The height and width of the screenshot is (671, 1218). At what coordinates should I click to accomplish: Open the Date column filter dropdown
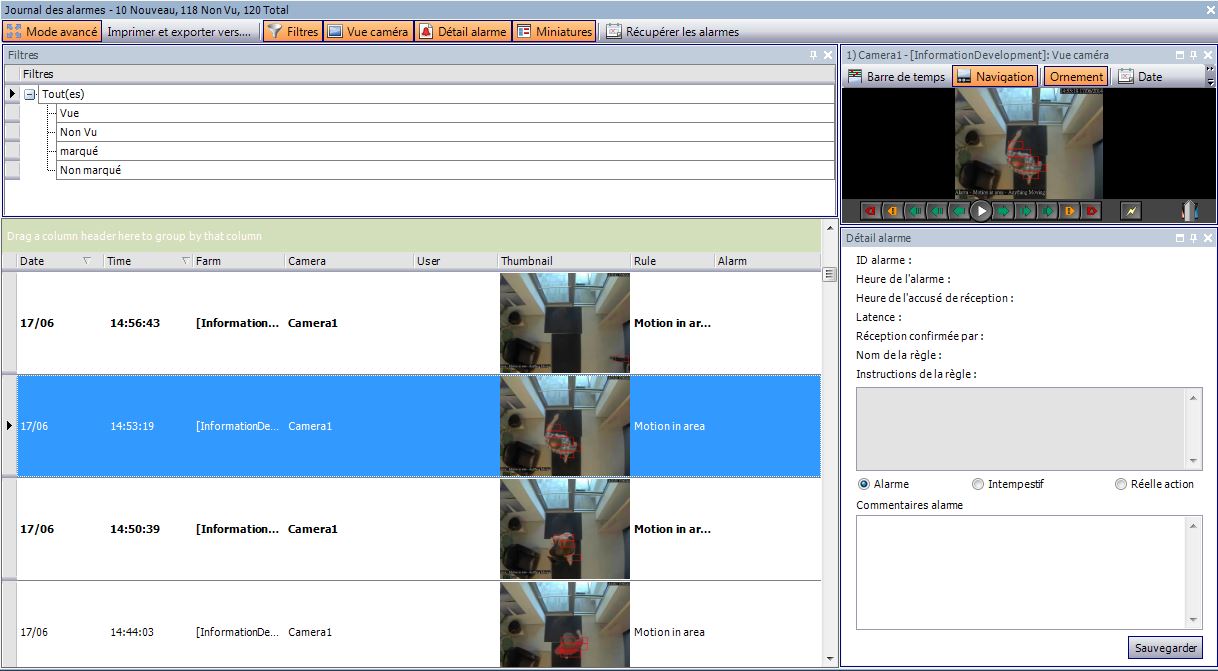87,261
